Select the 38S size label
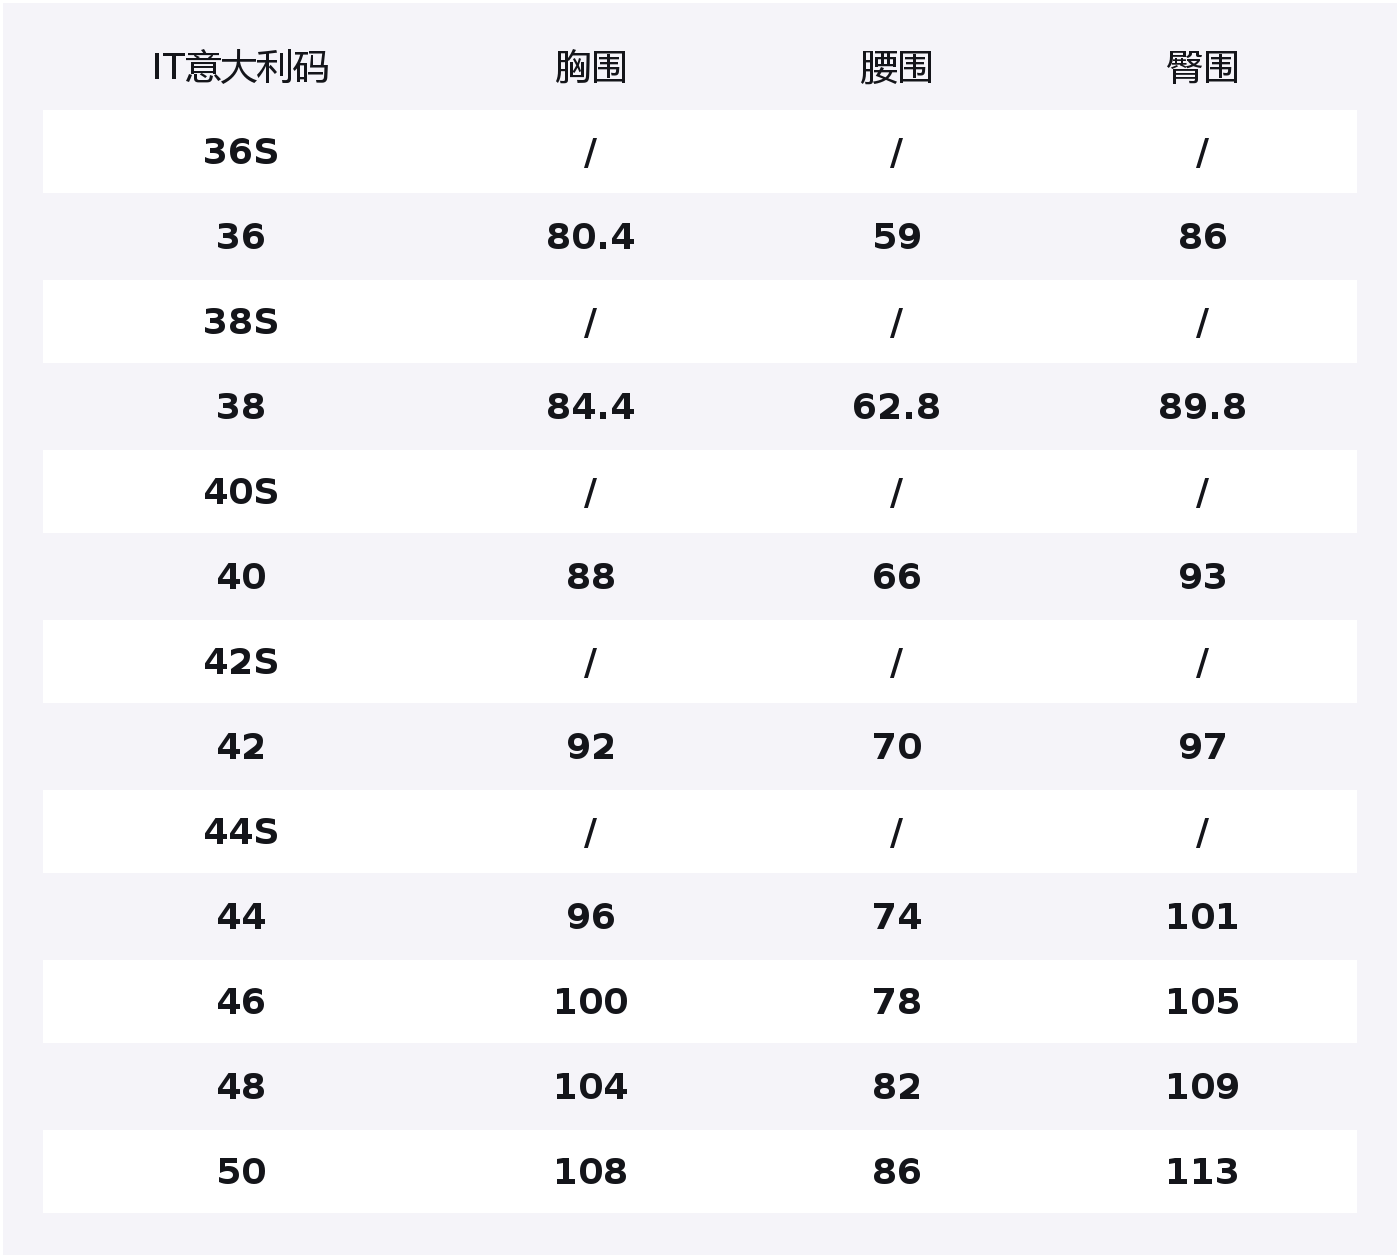 (x=240, y=322)
